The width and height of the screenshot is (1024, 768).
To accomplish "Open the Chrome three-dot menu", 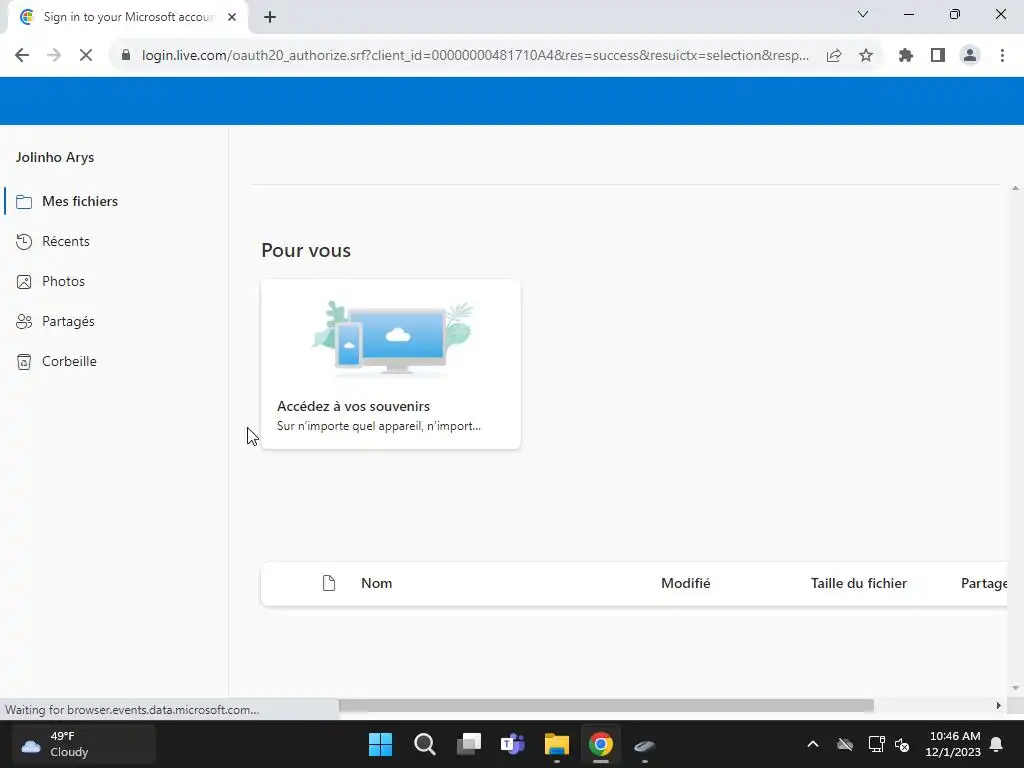I will tap(1002, 56).
